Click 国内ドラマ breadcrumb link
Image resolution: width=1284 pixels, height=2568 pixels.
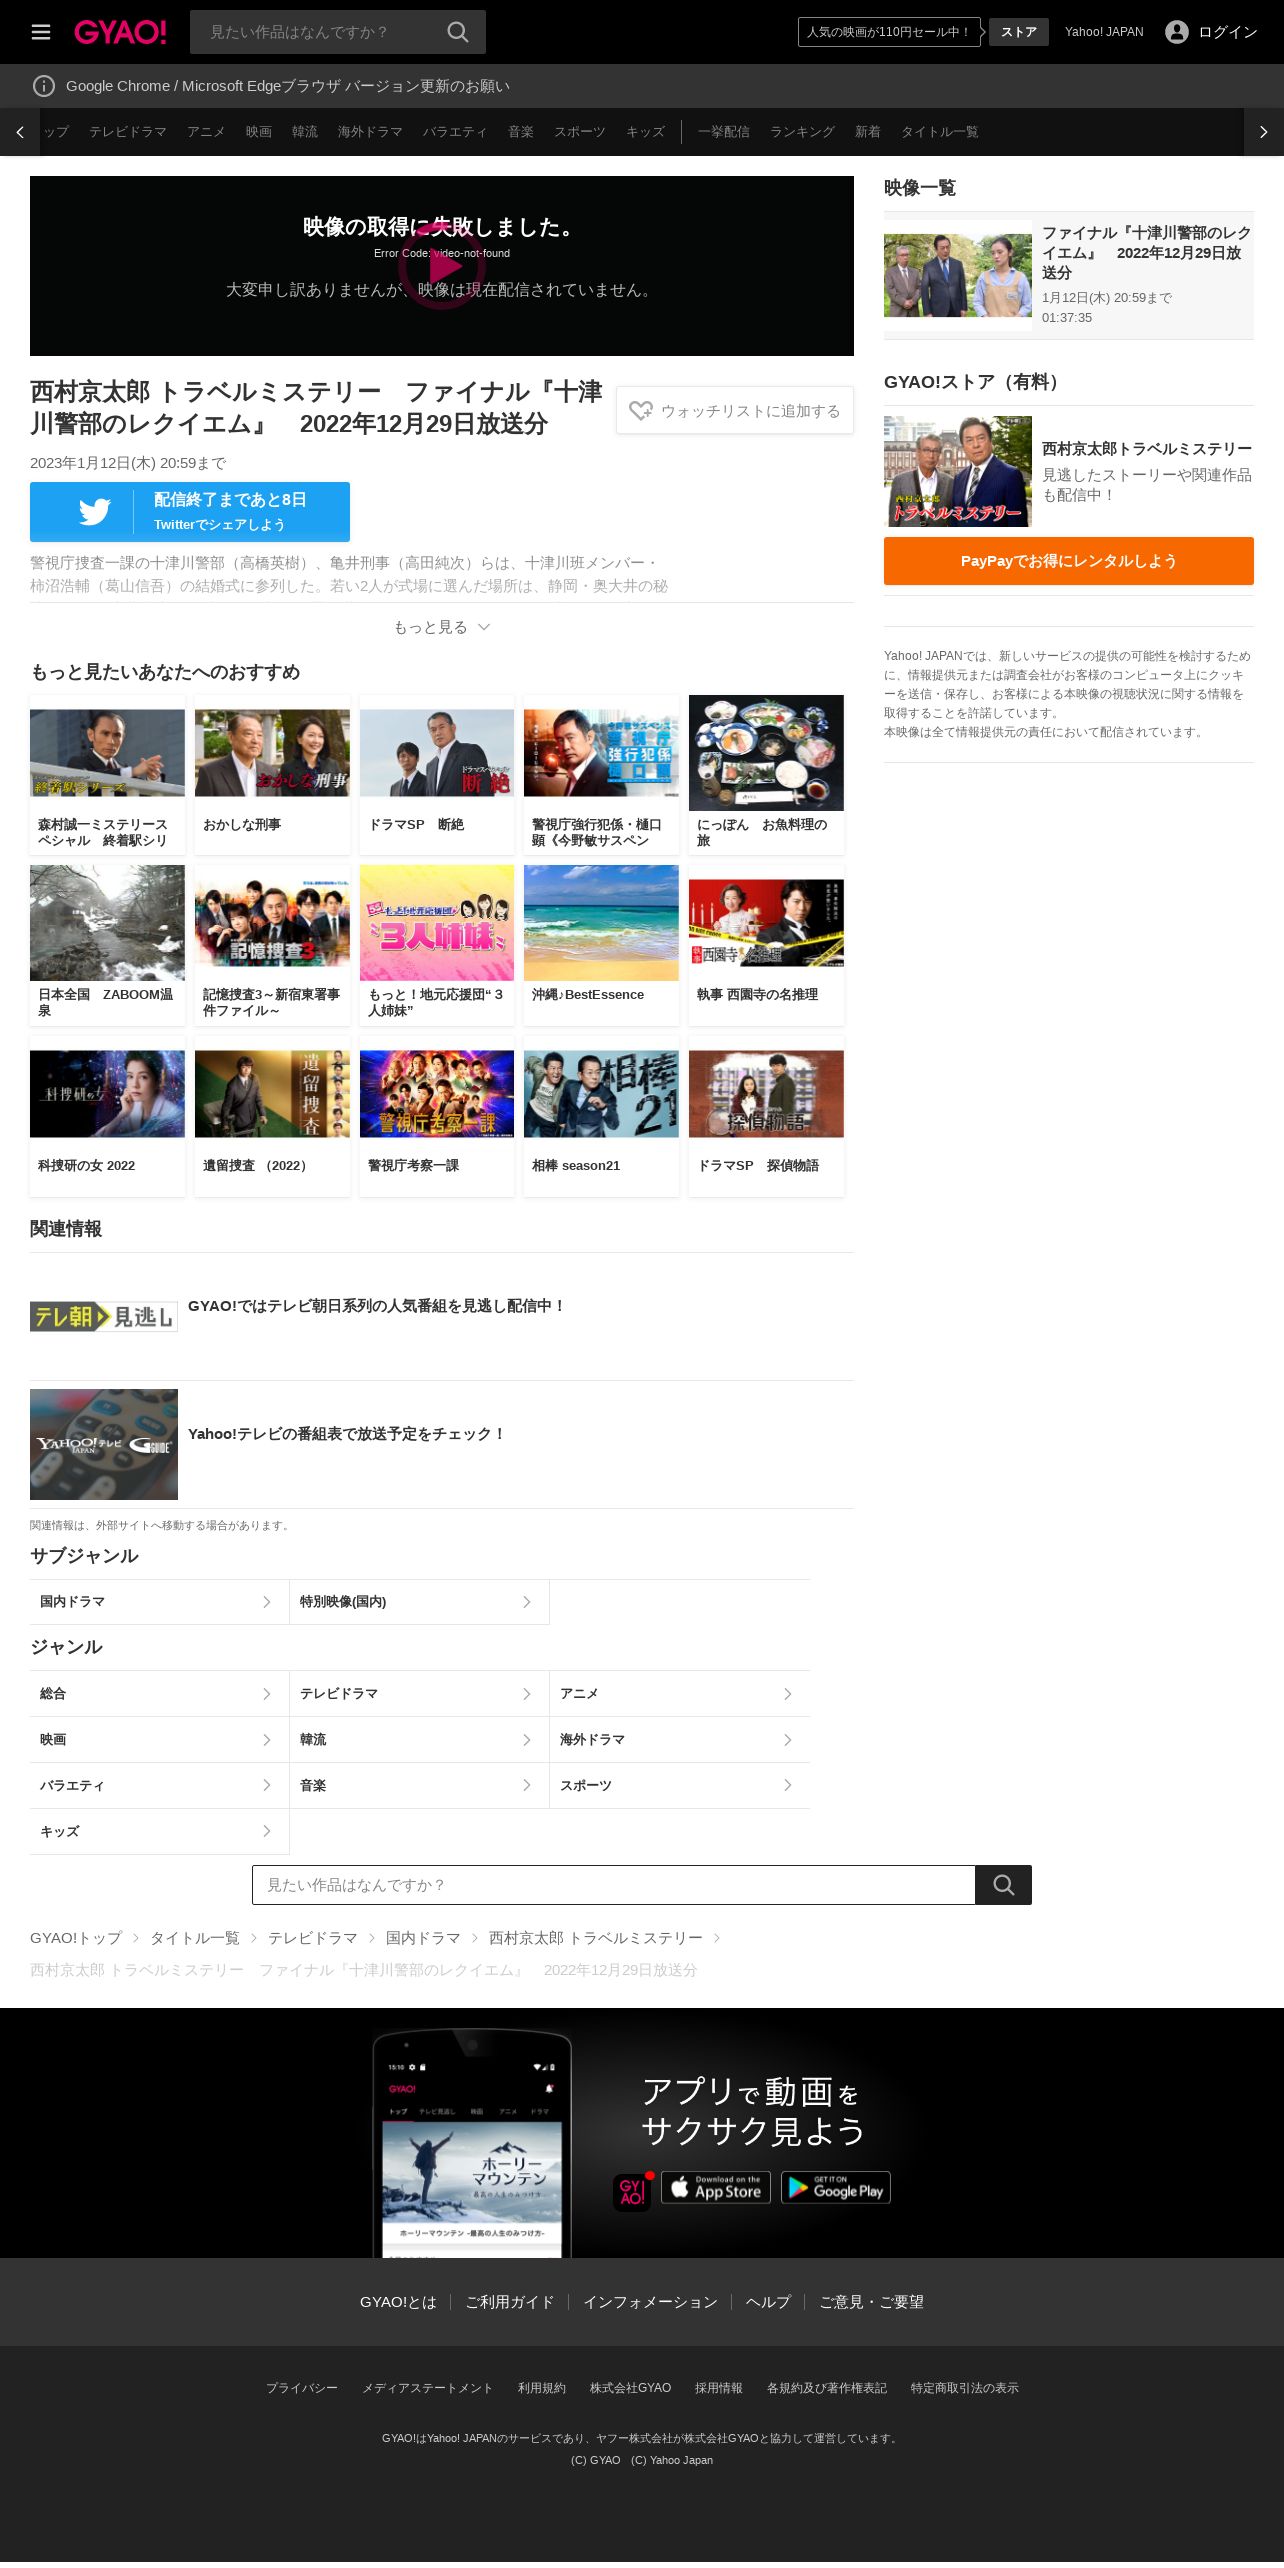(x=423, y=1938)
